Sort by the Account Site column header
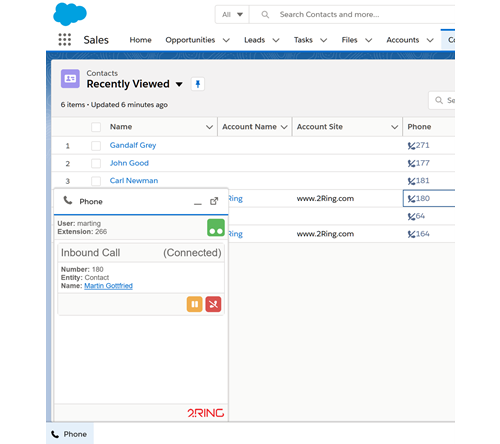This screenshot has height=444, width=500. click(320, 127)
